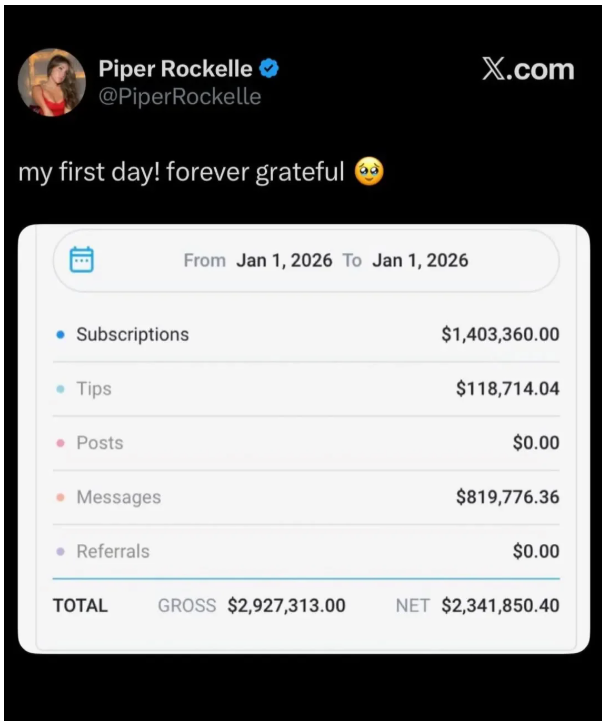Viewport: 607px width, 724px height.
Task: Select the To date Jan 1, 2026
Action: [x=420, y=260]
